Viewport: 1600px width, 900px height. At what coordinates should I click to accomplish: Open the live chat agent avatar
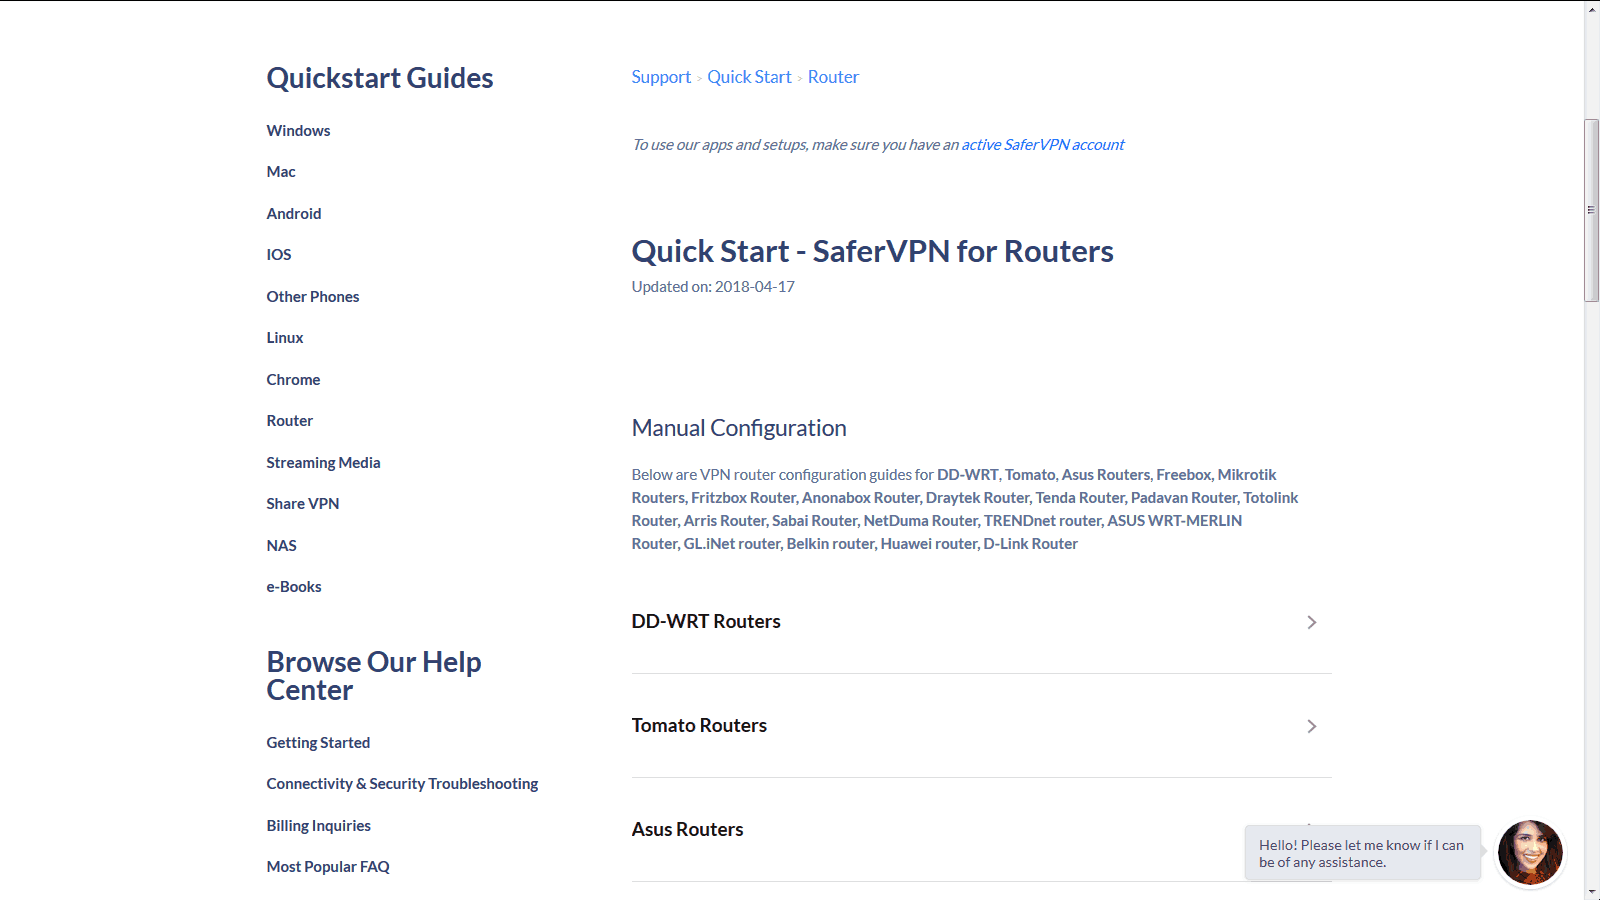click(1530, 852)
